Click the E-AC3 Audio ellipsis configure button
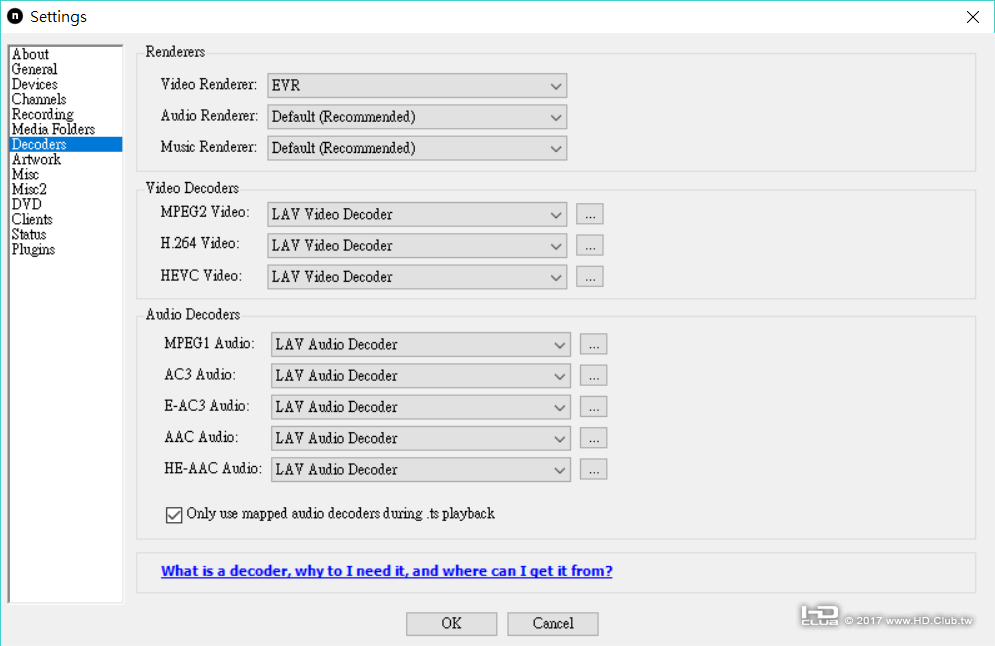The image size is (995, 646). (x=594, y=407)
